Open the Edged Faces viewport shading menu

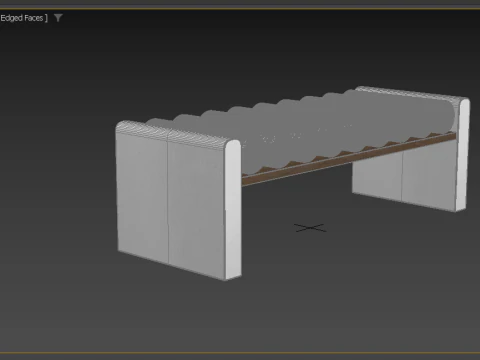[23, 18]
